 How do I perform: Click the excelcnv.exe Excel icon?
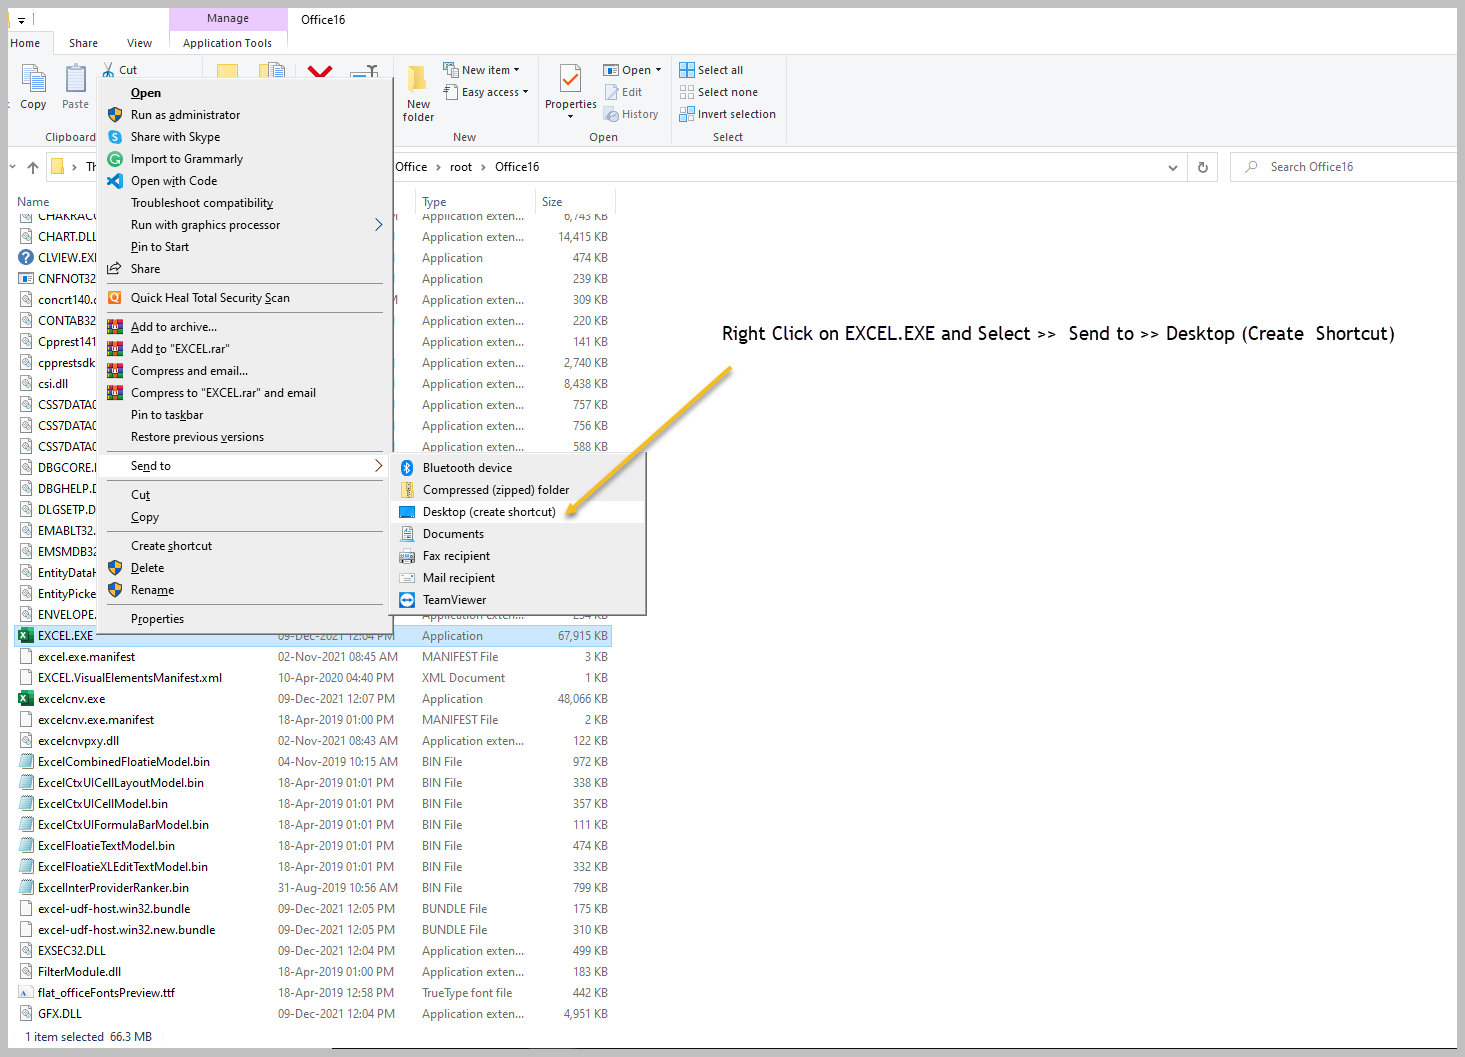point(26,699)
